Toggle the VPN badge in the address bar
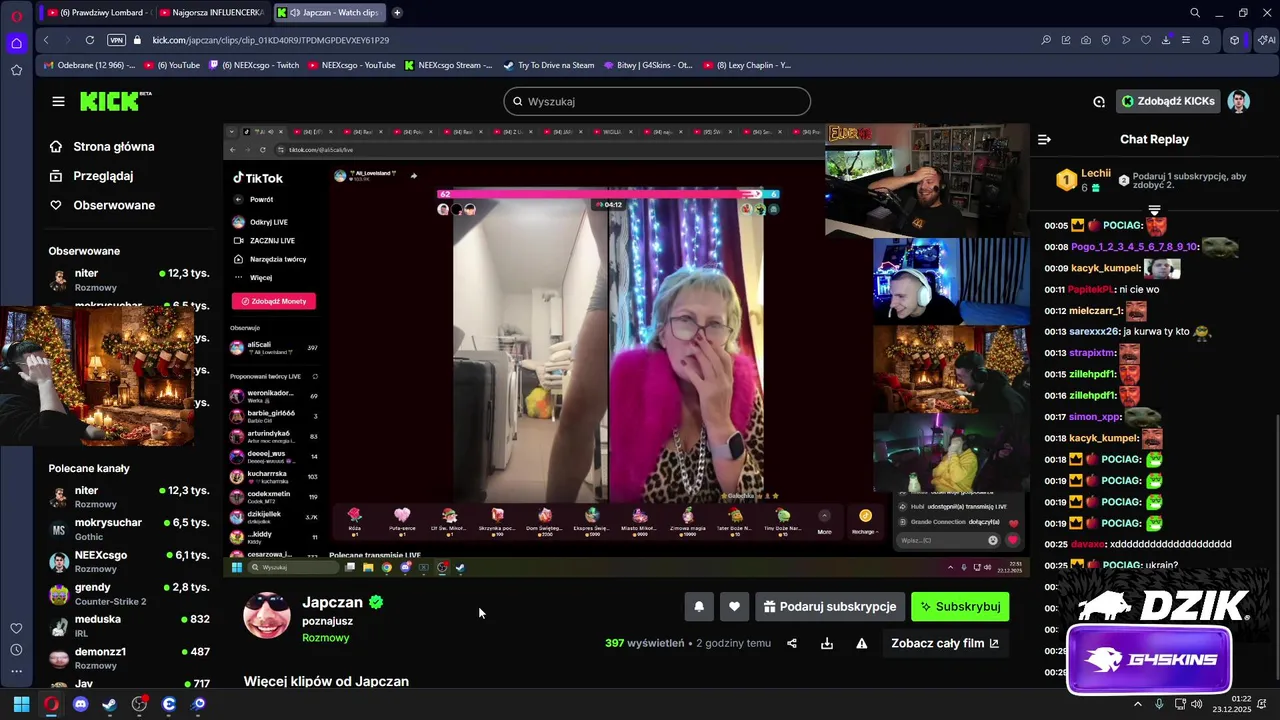The image size is (1280, 720). point(116,40)
